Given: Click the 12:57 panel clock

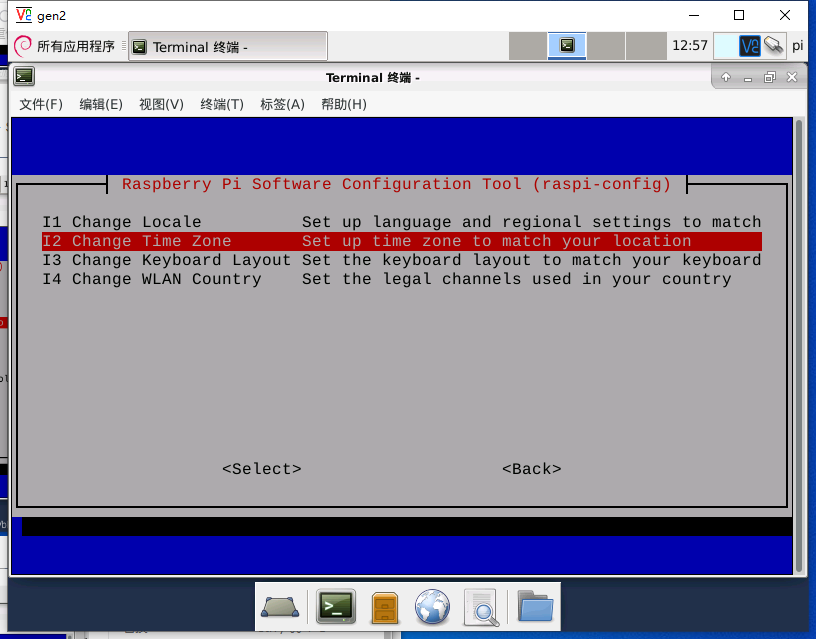Looking at the screenshot, I should point(690,46).
